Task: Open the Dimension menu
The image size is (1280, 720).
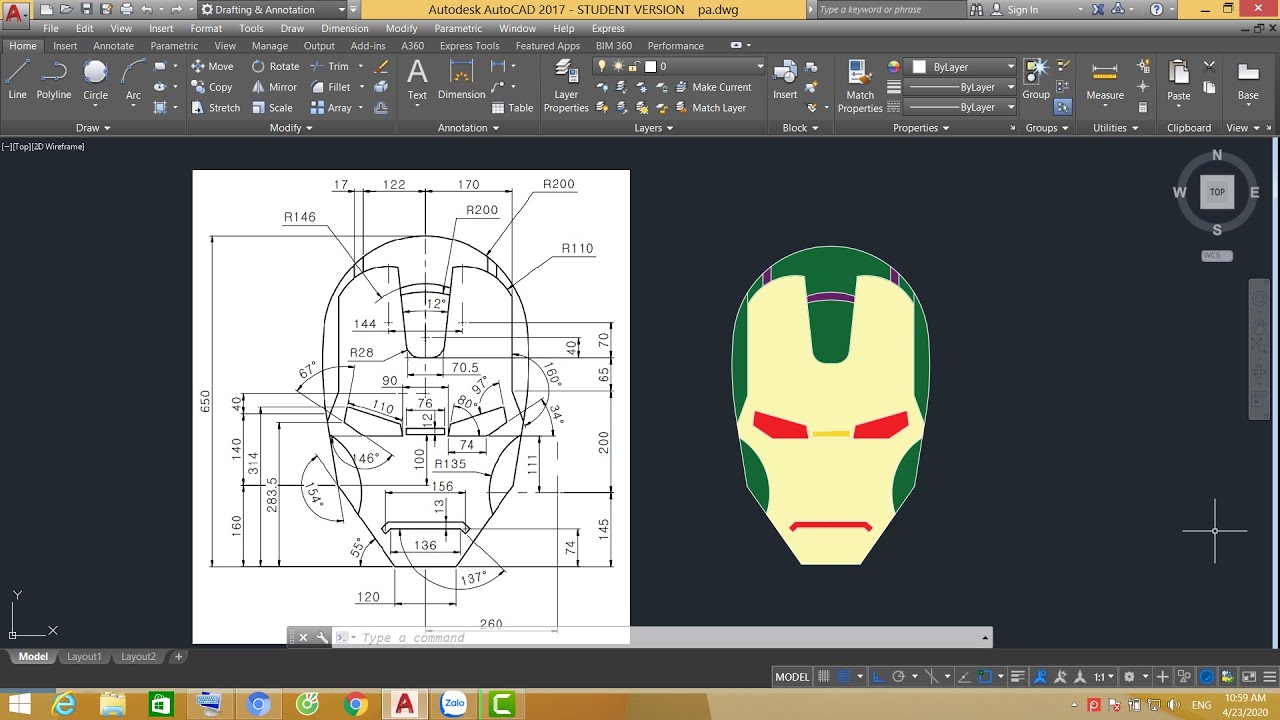Action: pos(344,29)
